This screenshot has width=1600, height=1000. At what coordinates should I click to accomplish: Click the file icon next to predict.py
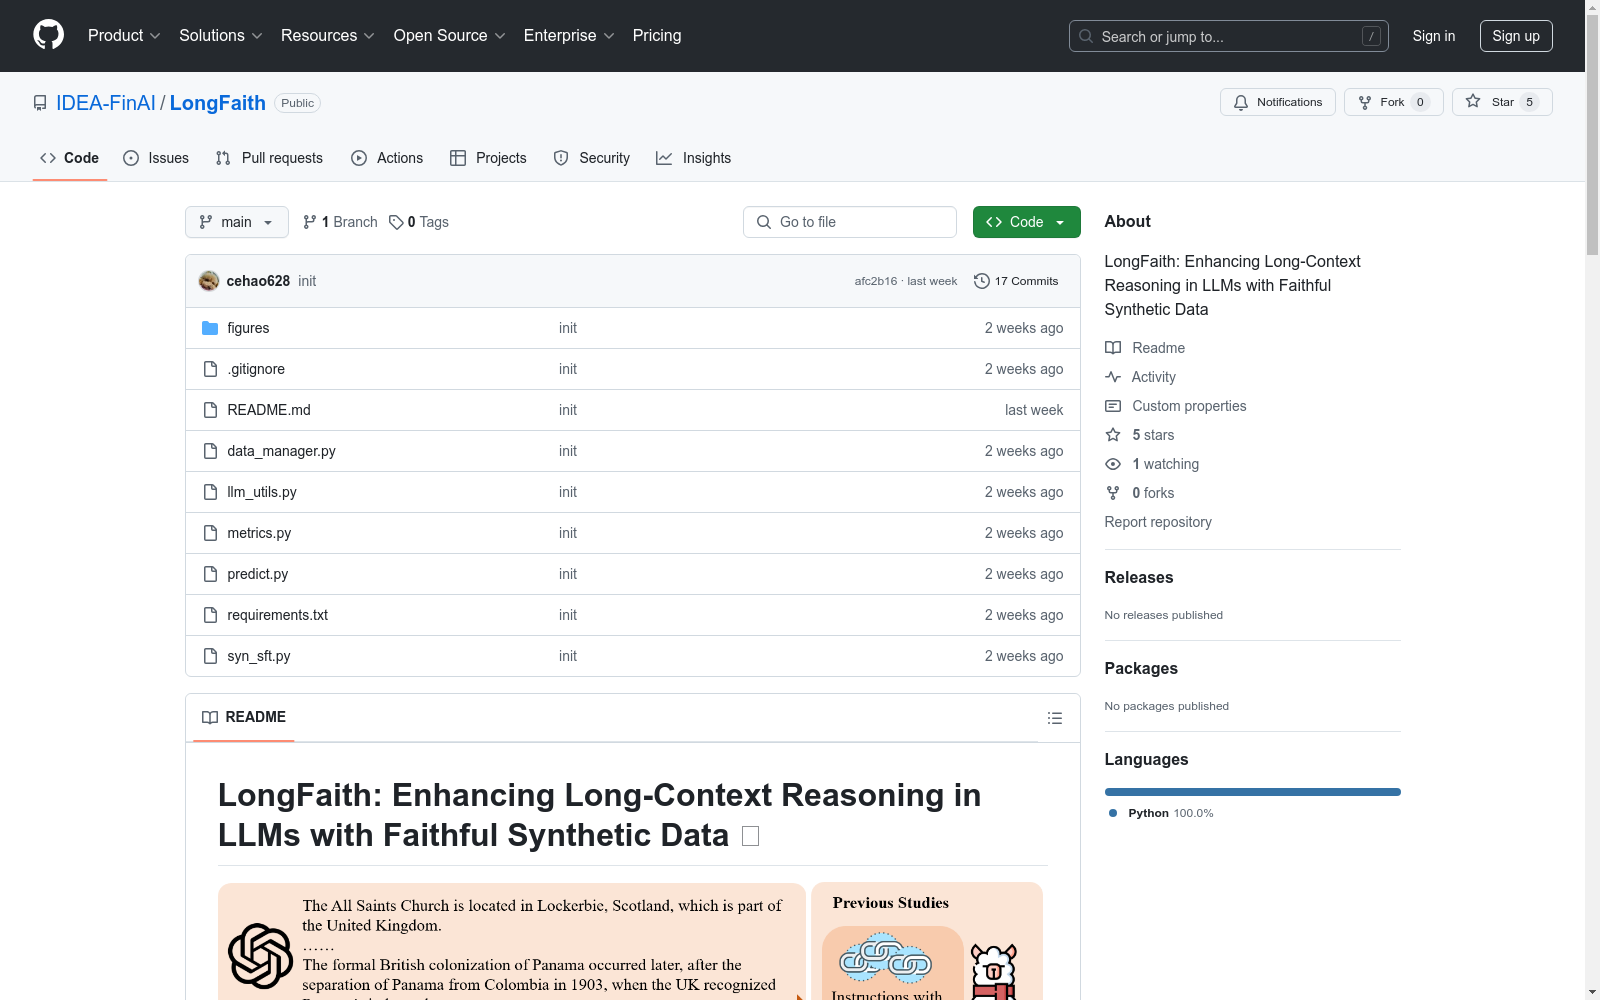(210, 574)
